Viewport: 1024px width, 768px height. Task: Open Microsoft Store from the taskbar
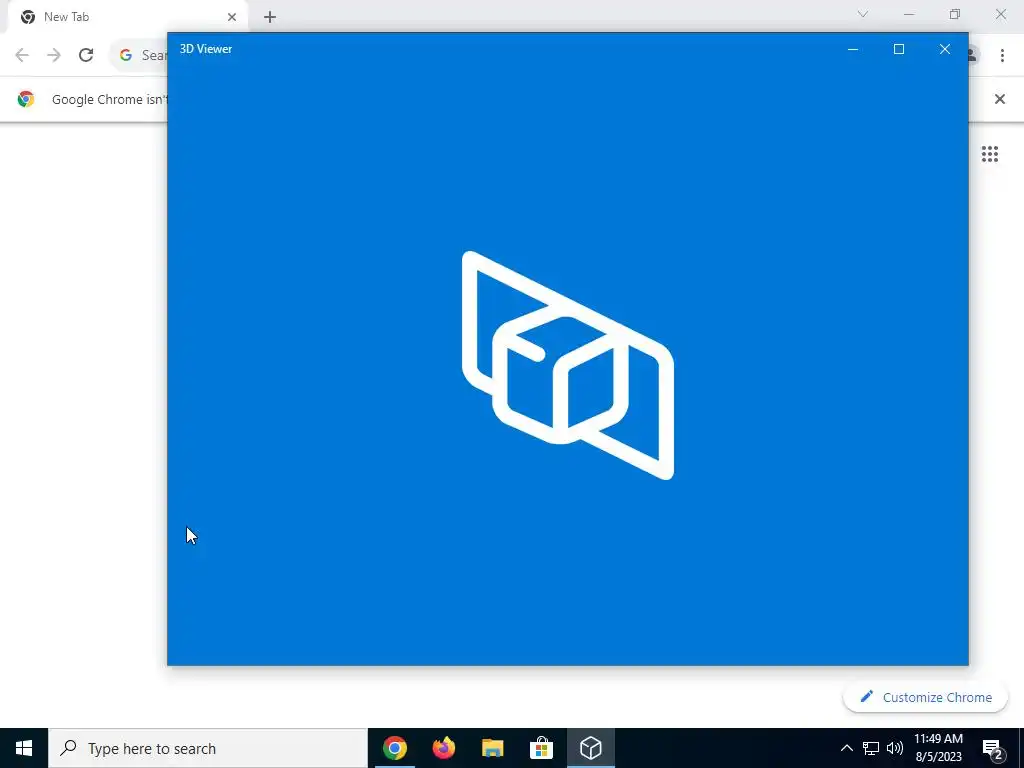tap(541, 748)
